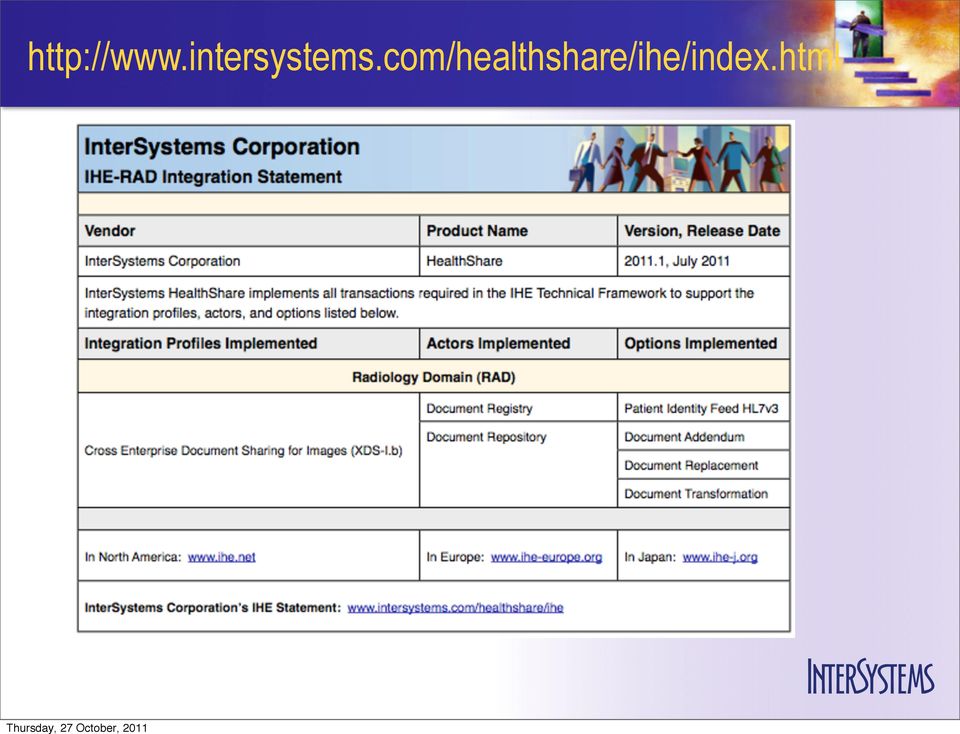Click the 'In Japan:' label

650,557
